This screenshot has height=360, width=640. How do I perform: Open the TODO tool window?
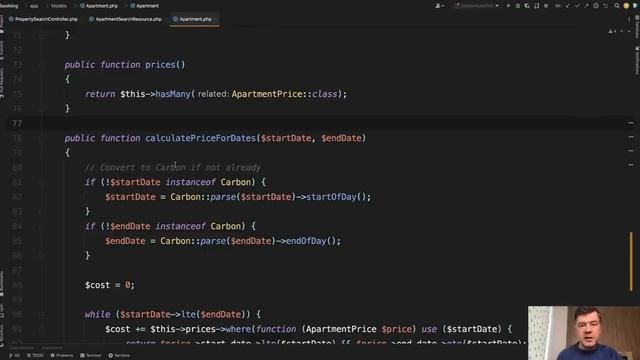pos(35,356)
